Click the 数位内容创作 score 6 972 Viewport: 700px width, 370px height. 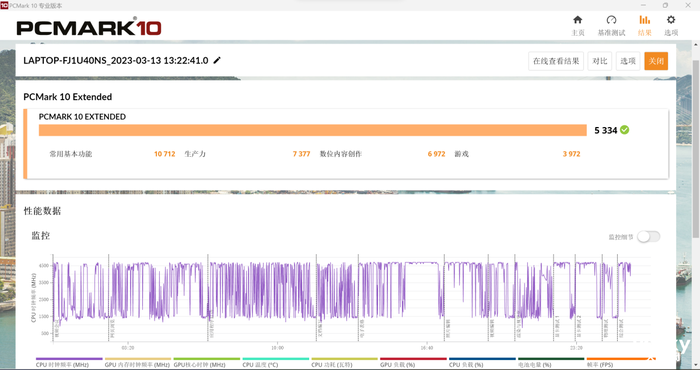pyautogui.click(x=436, y=154)
